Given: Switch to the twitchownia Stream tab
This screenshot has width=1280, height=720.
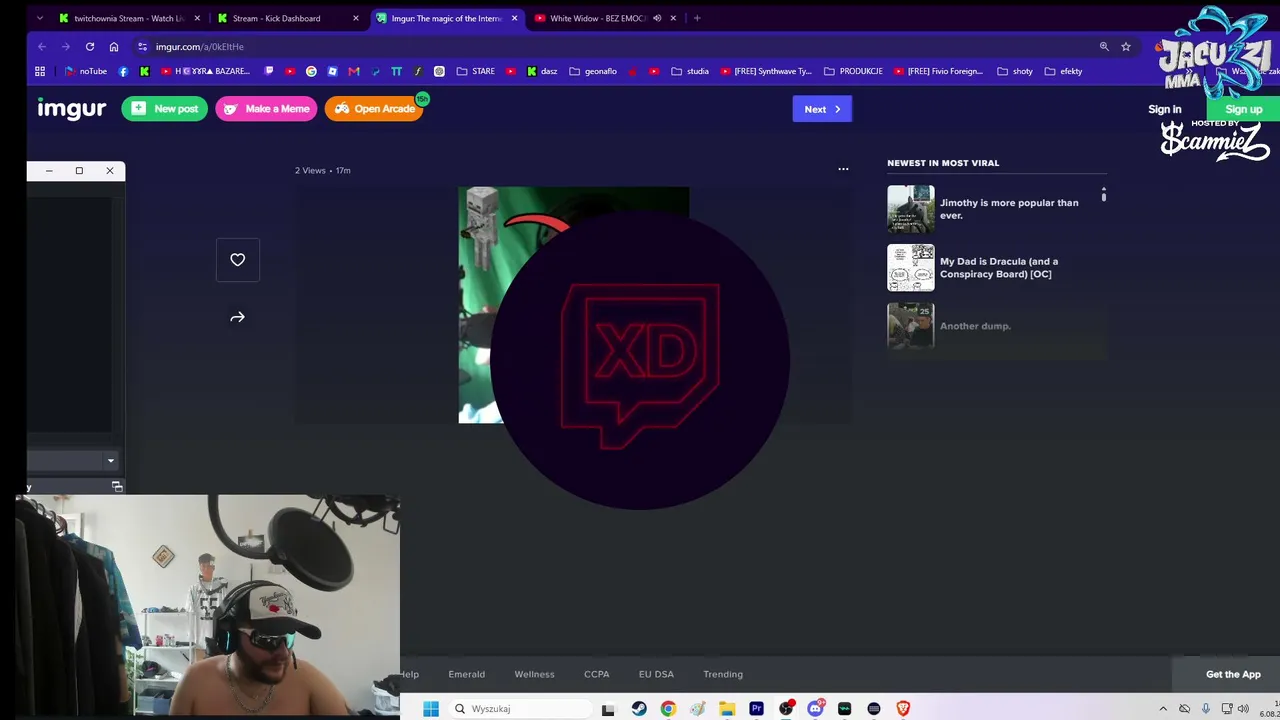Looking at the screenshot, I should [130, 18].
